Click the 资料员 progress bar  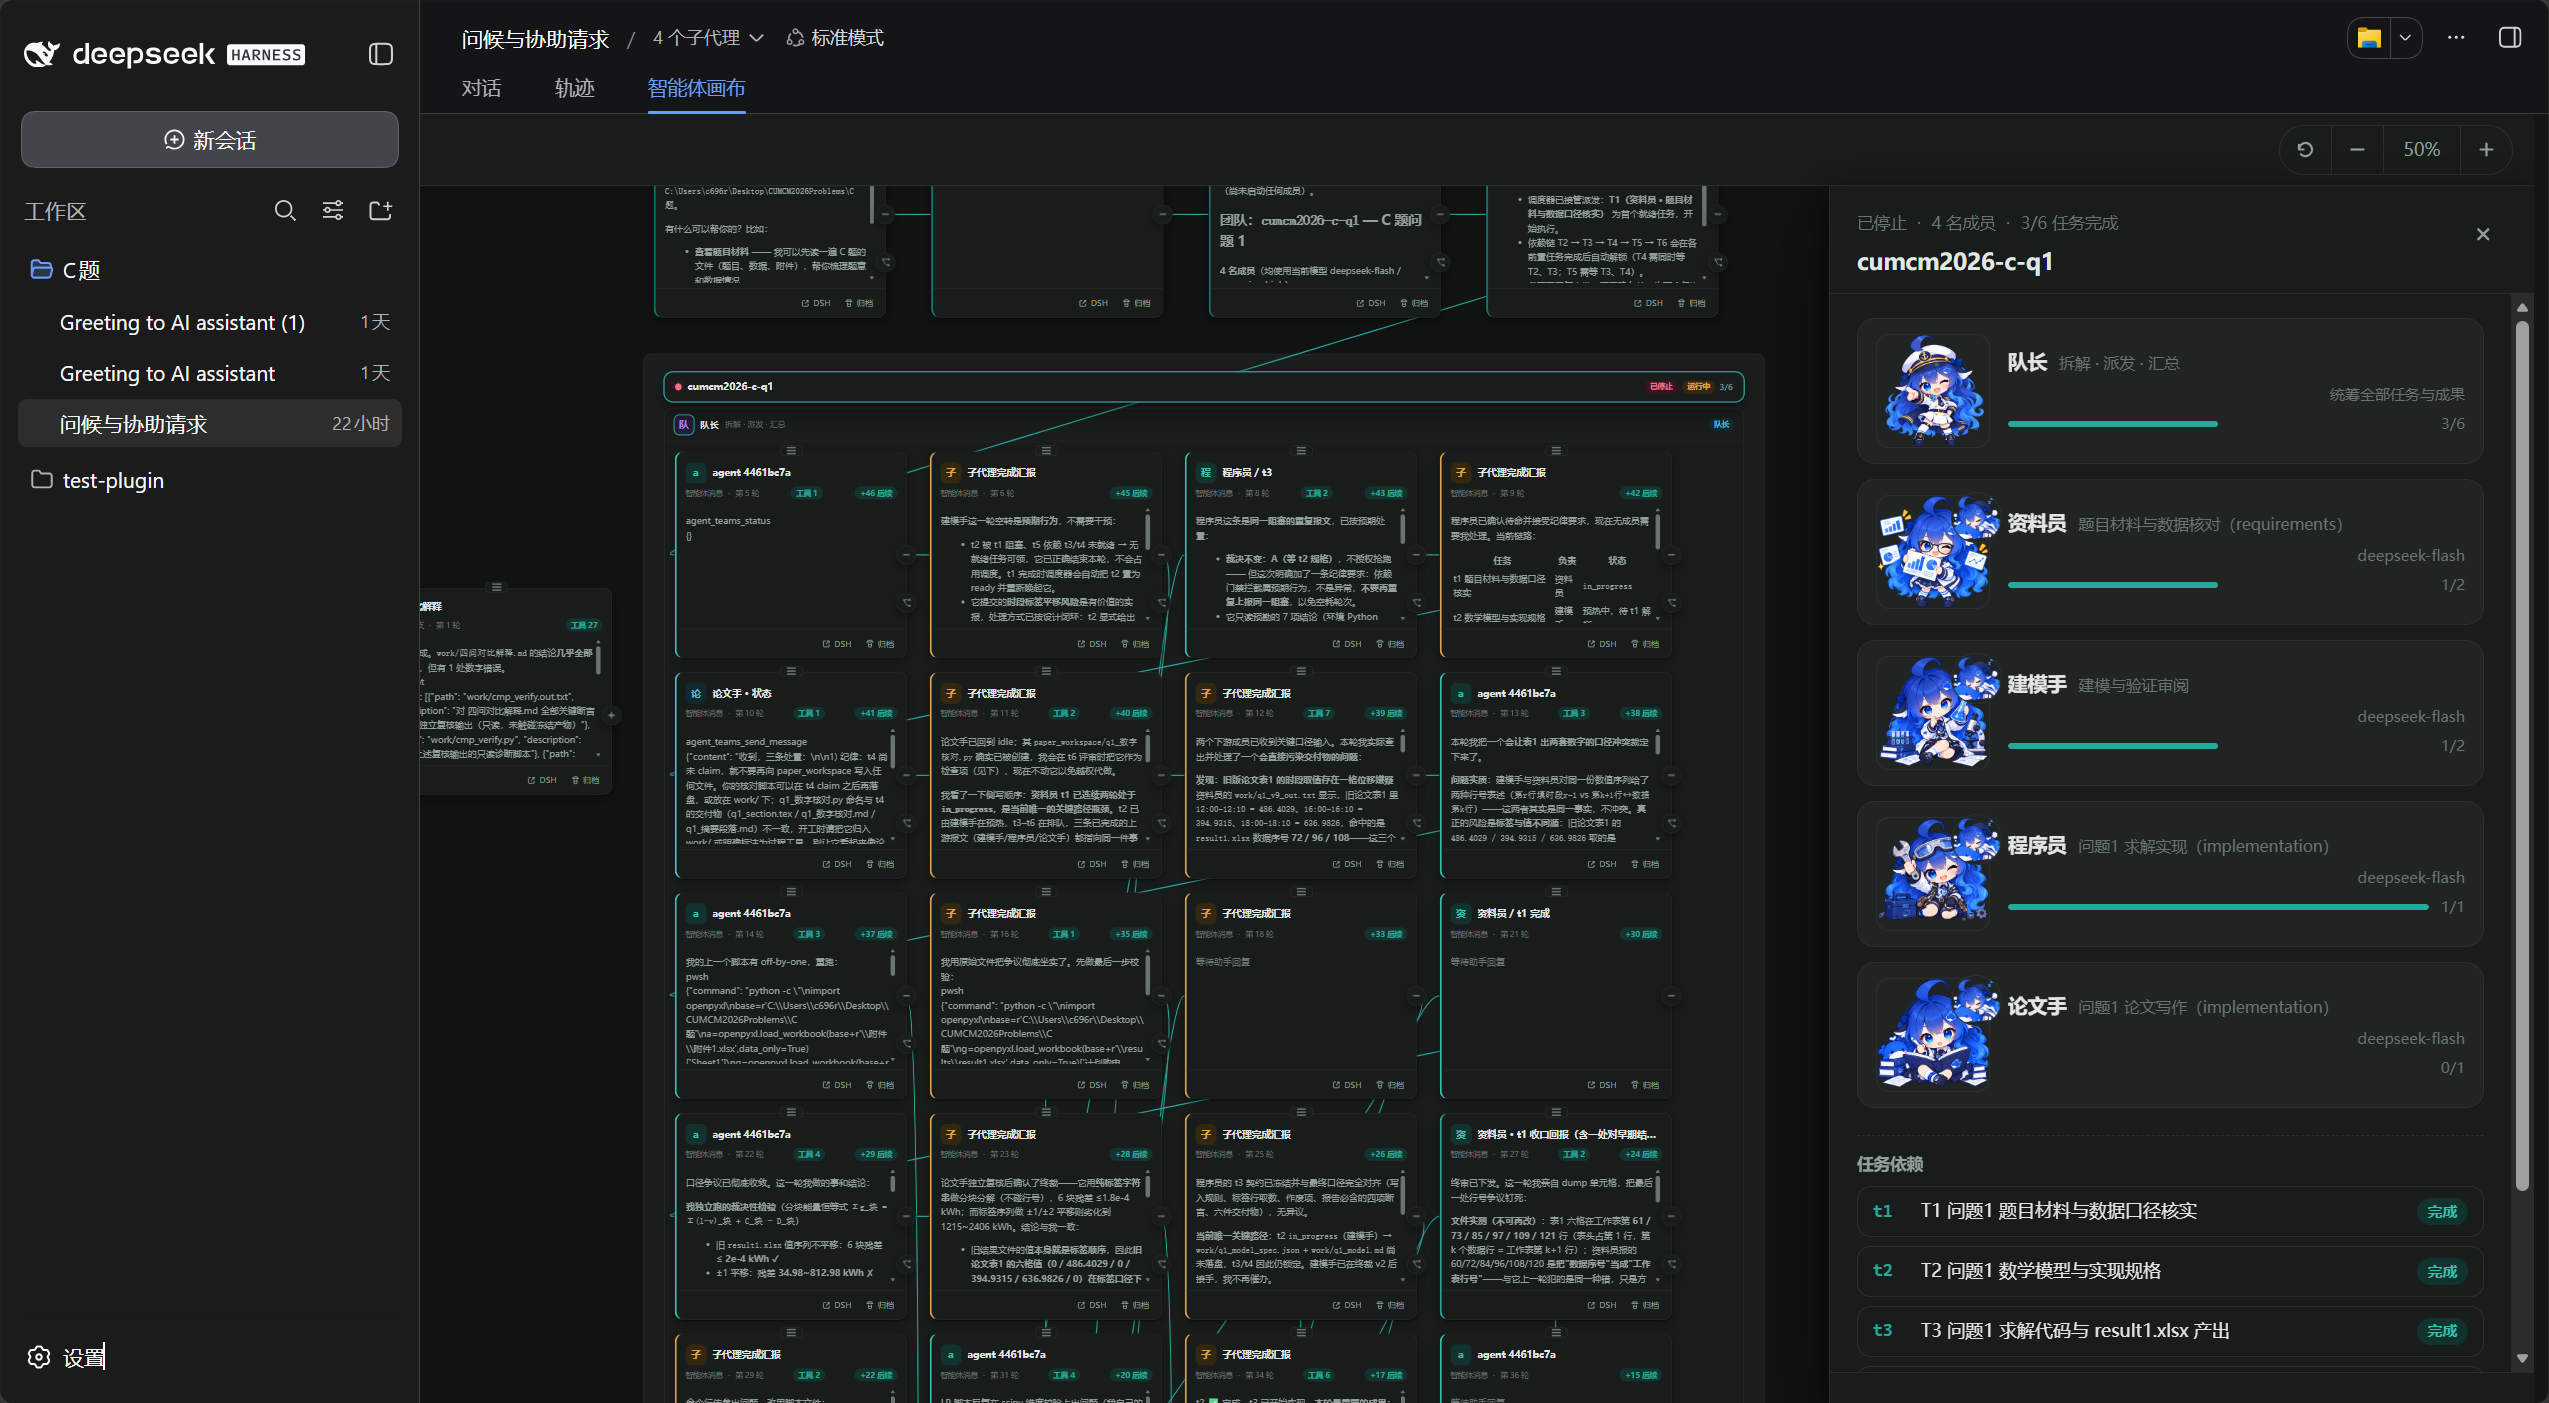(x=2112, y=585)
